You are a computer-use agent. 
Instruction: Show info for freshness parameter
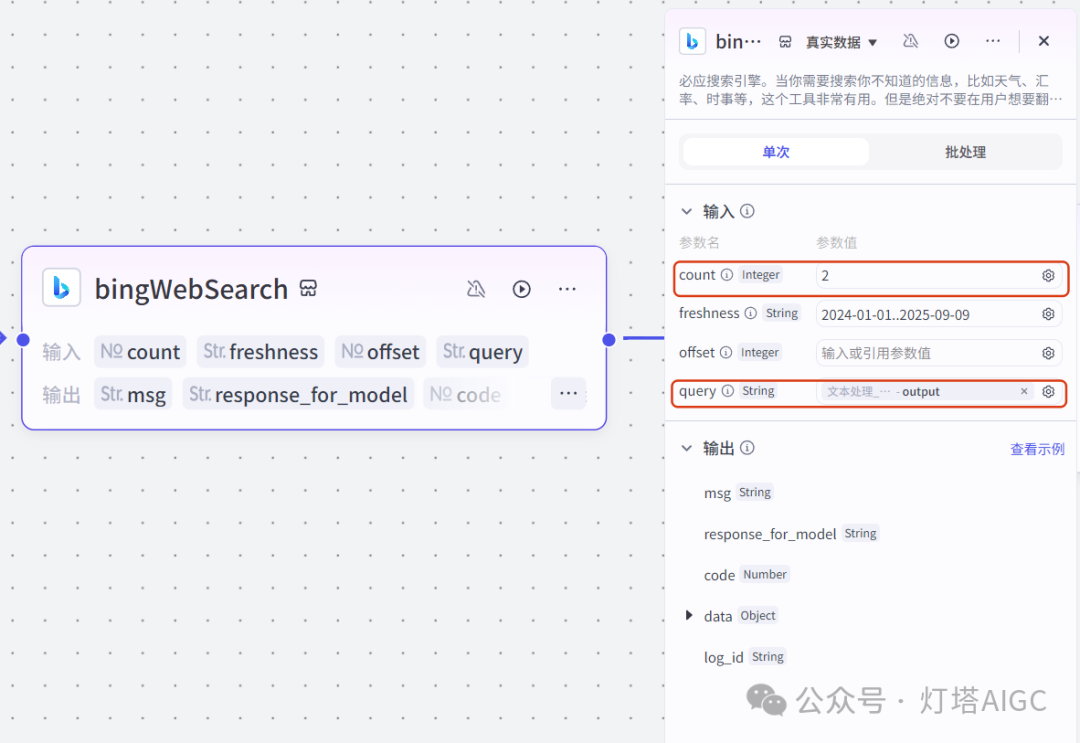click(x=751, y=313)
